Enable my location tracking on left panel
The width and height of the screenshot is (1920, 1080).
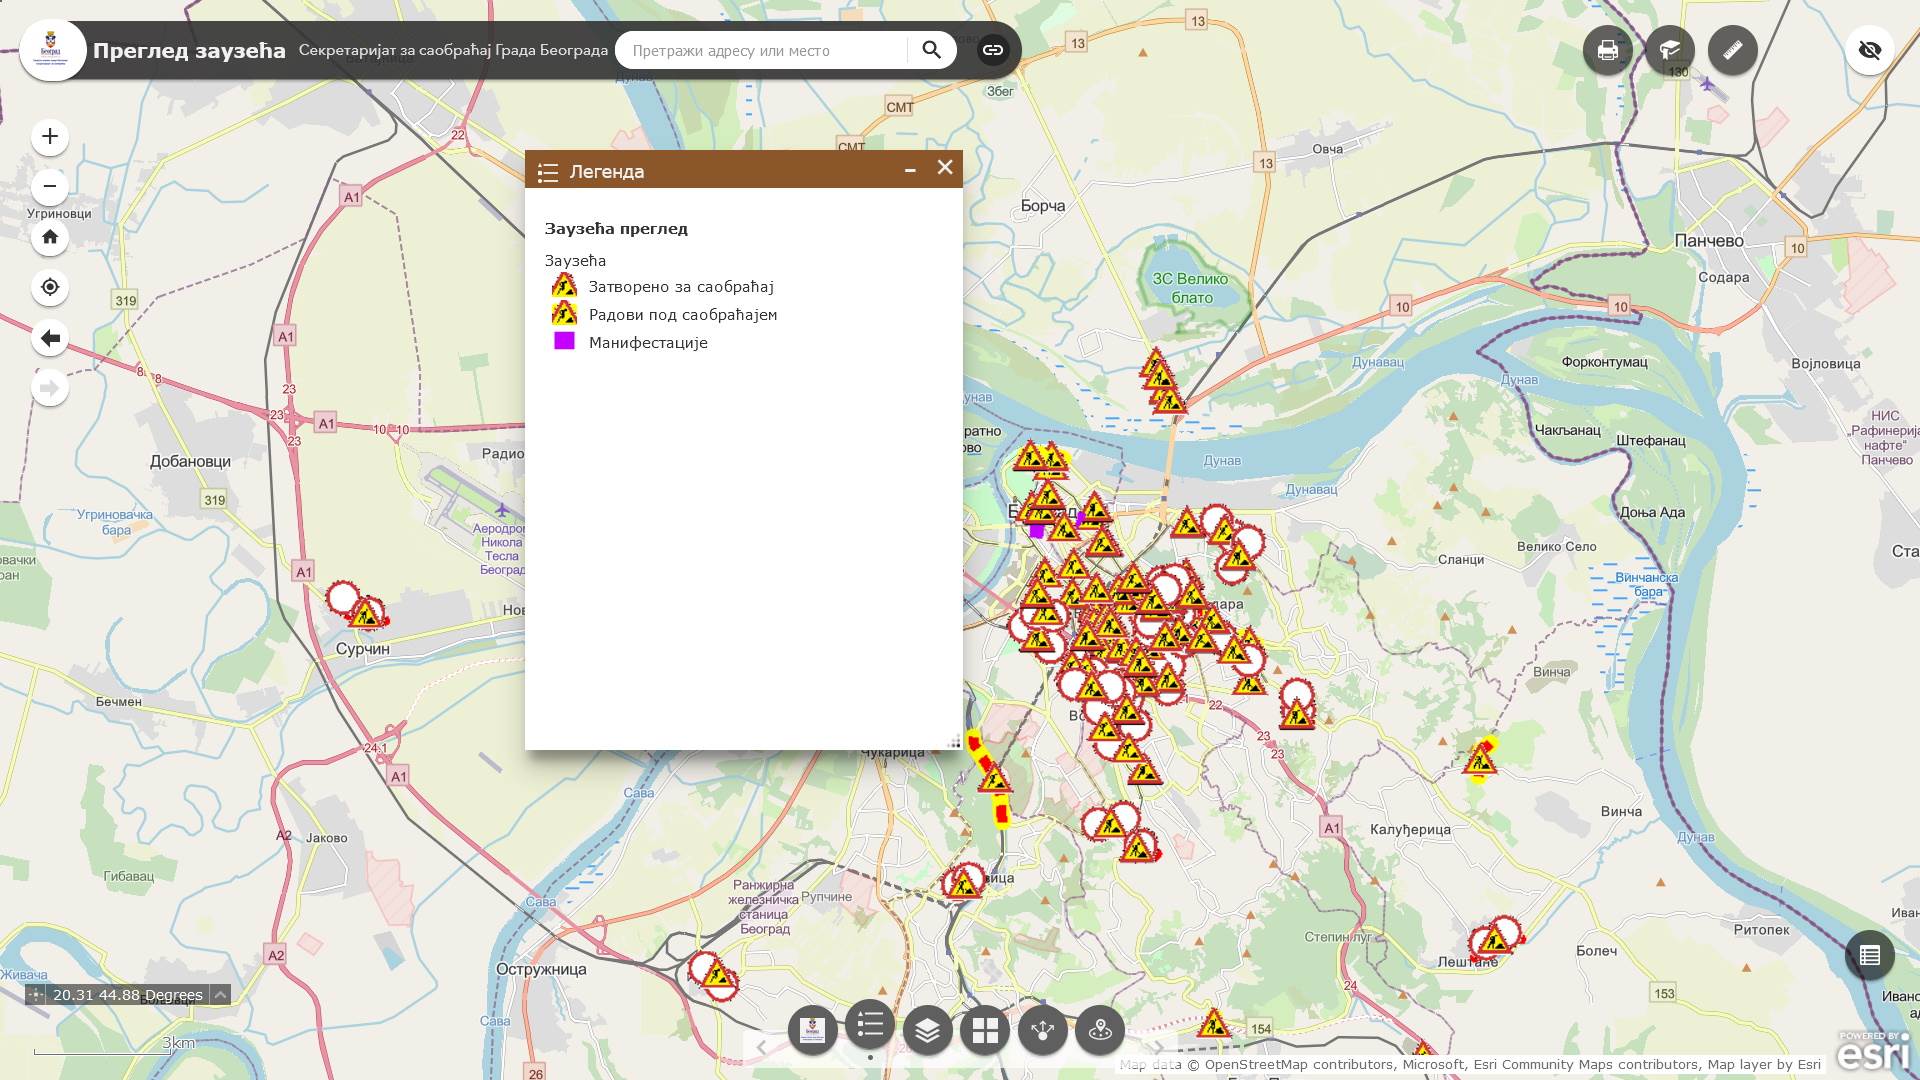49,287
